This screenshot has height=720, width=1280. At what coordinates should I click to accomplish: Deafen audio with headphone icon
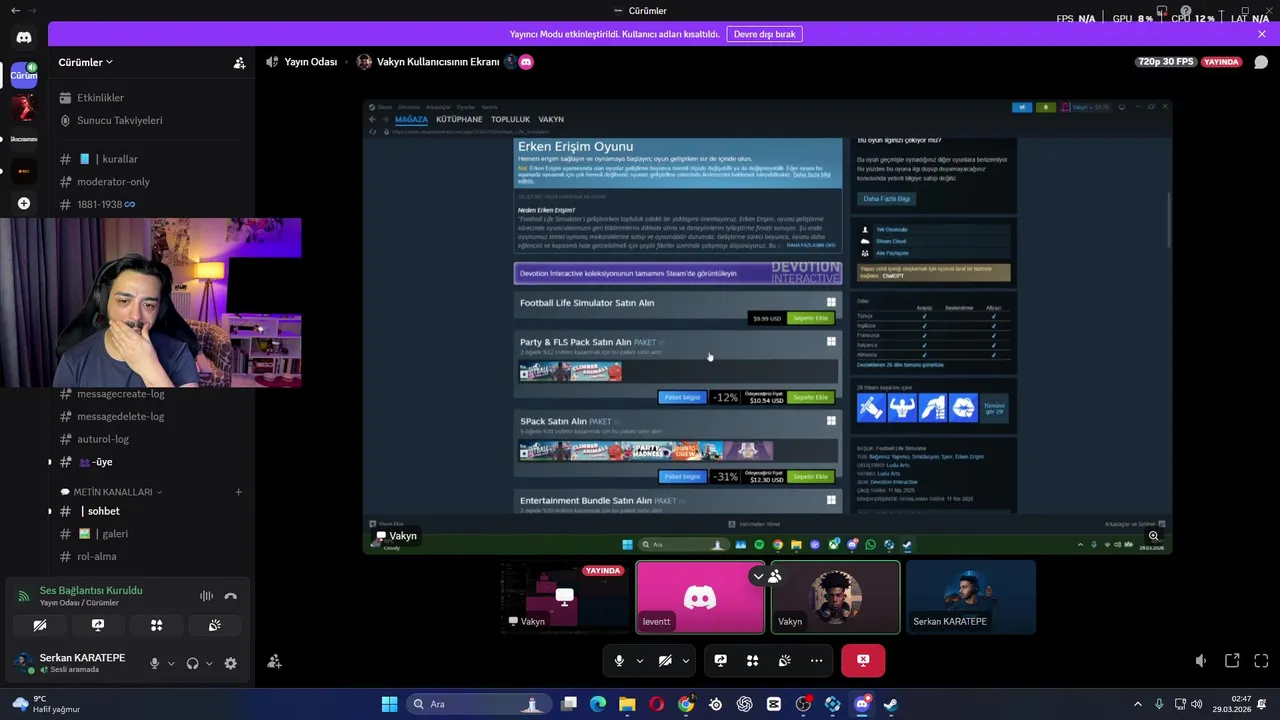pos(192,663)
